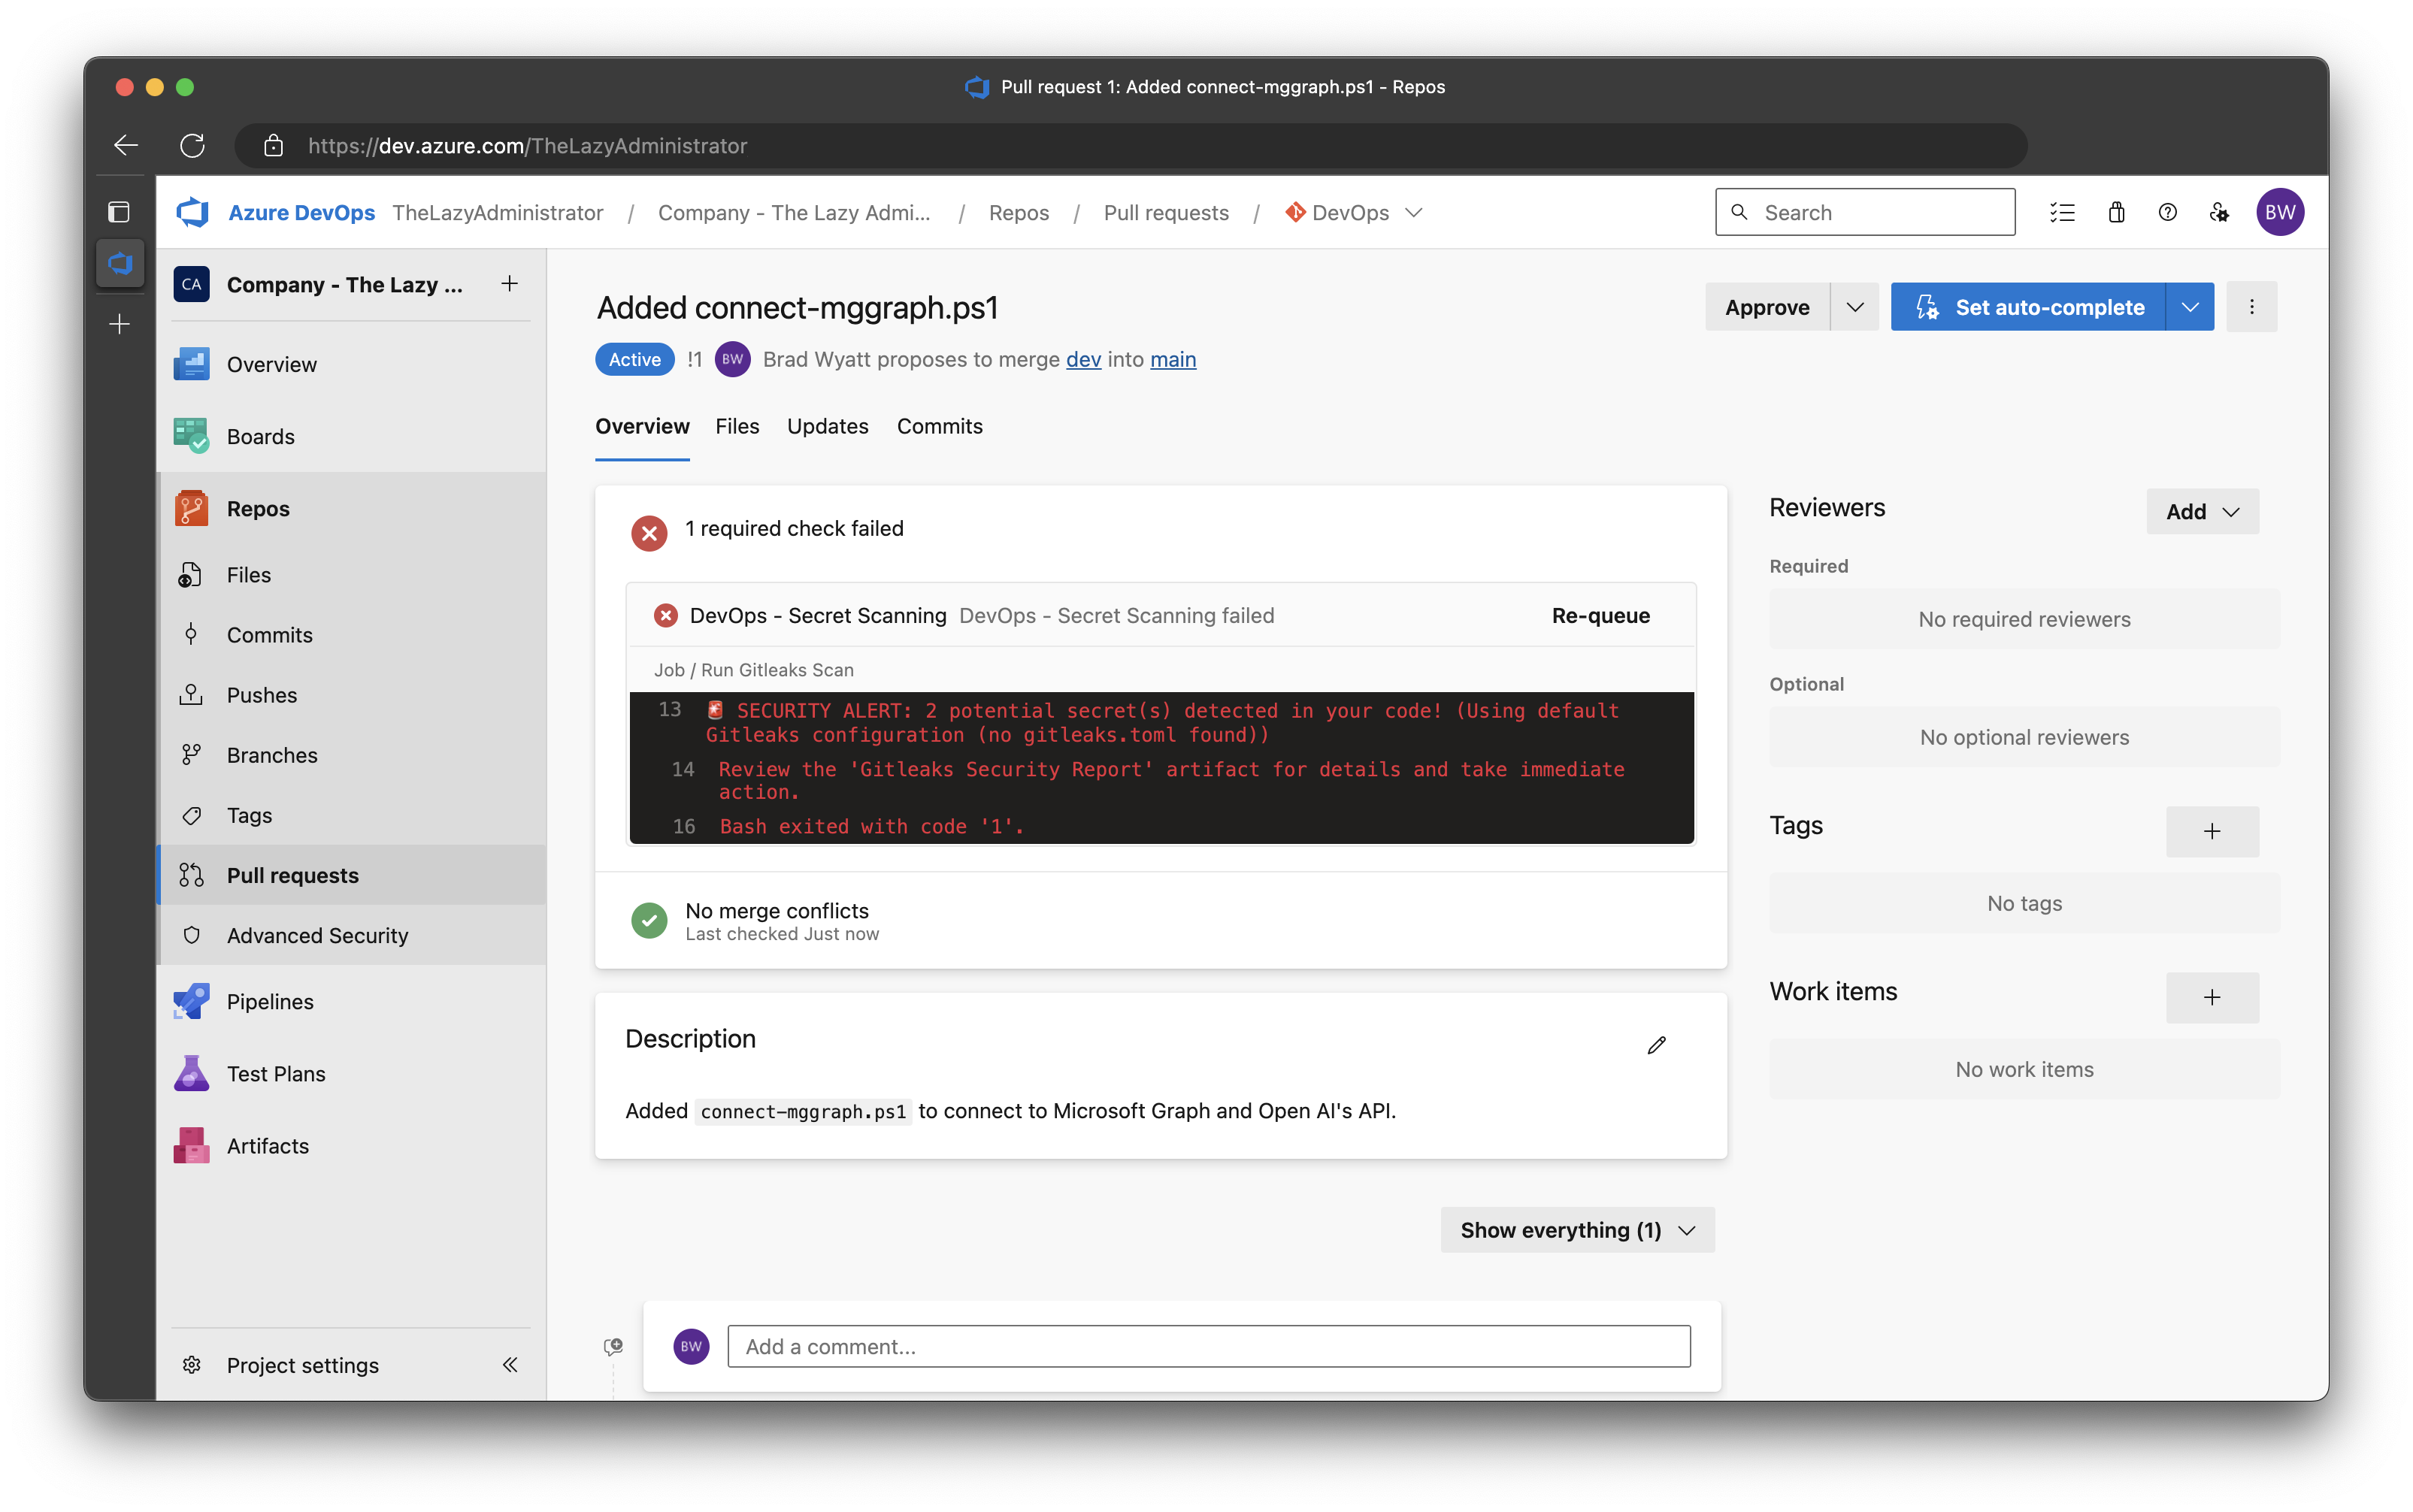2413x1512 pixels.
Task: Open the BW profile avatar menu
Action: pyautogui.click(x=2279, y=212)
